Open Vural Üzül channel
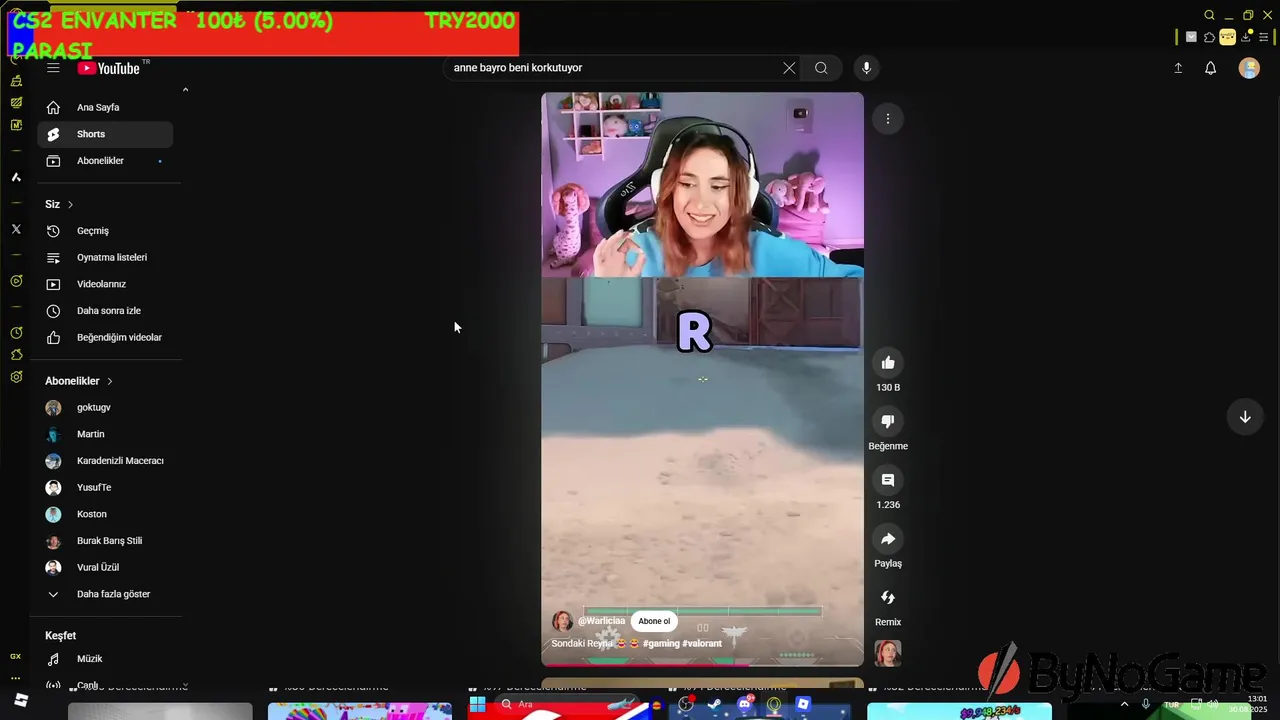Screen dimensions: 1280x720 [105, 567]
